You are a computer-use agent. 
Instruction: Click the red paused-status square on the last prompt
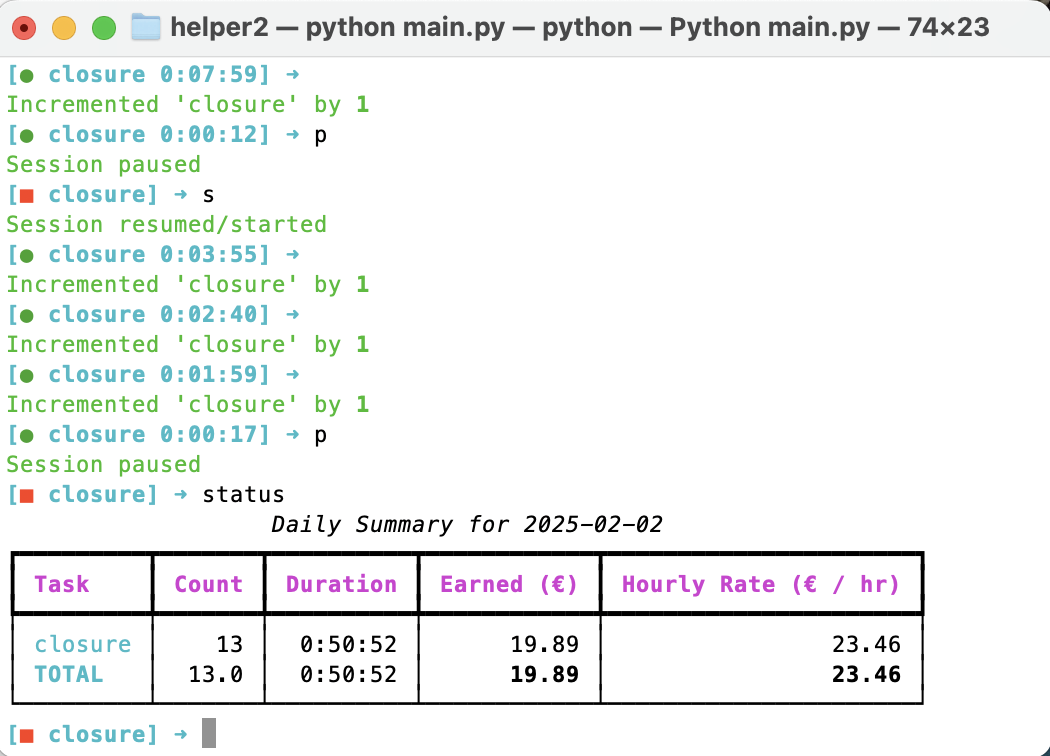tap(27, 735)
